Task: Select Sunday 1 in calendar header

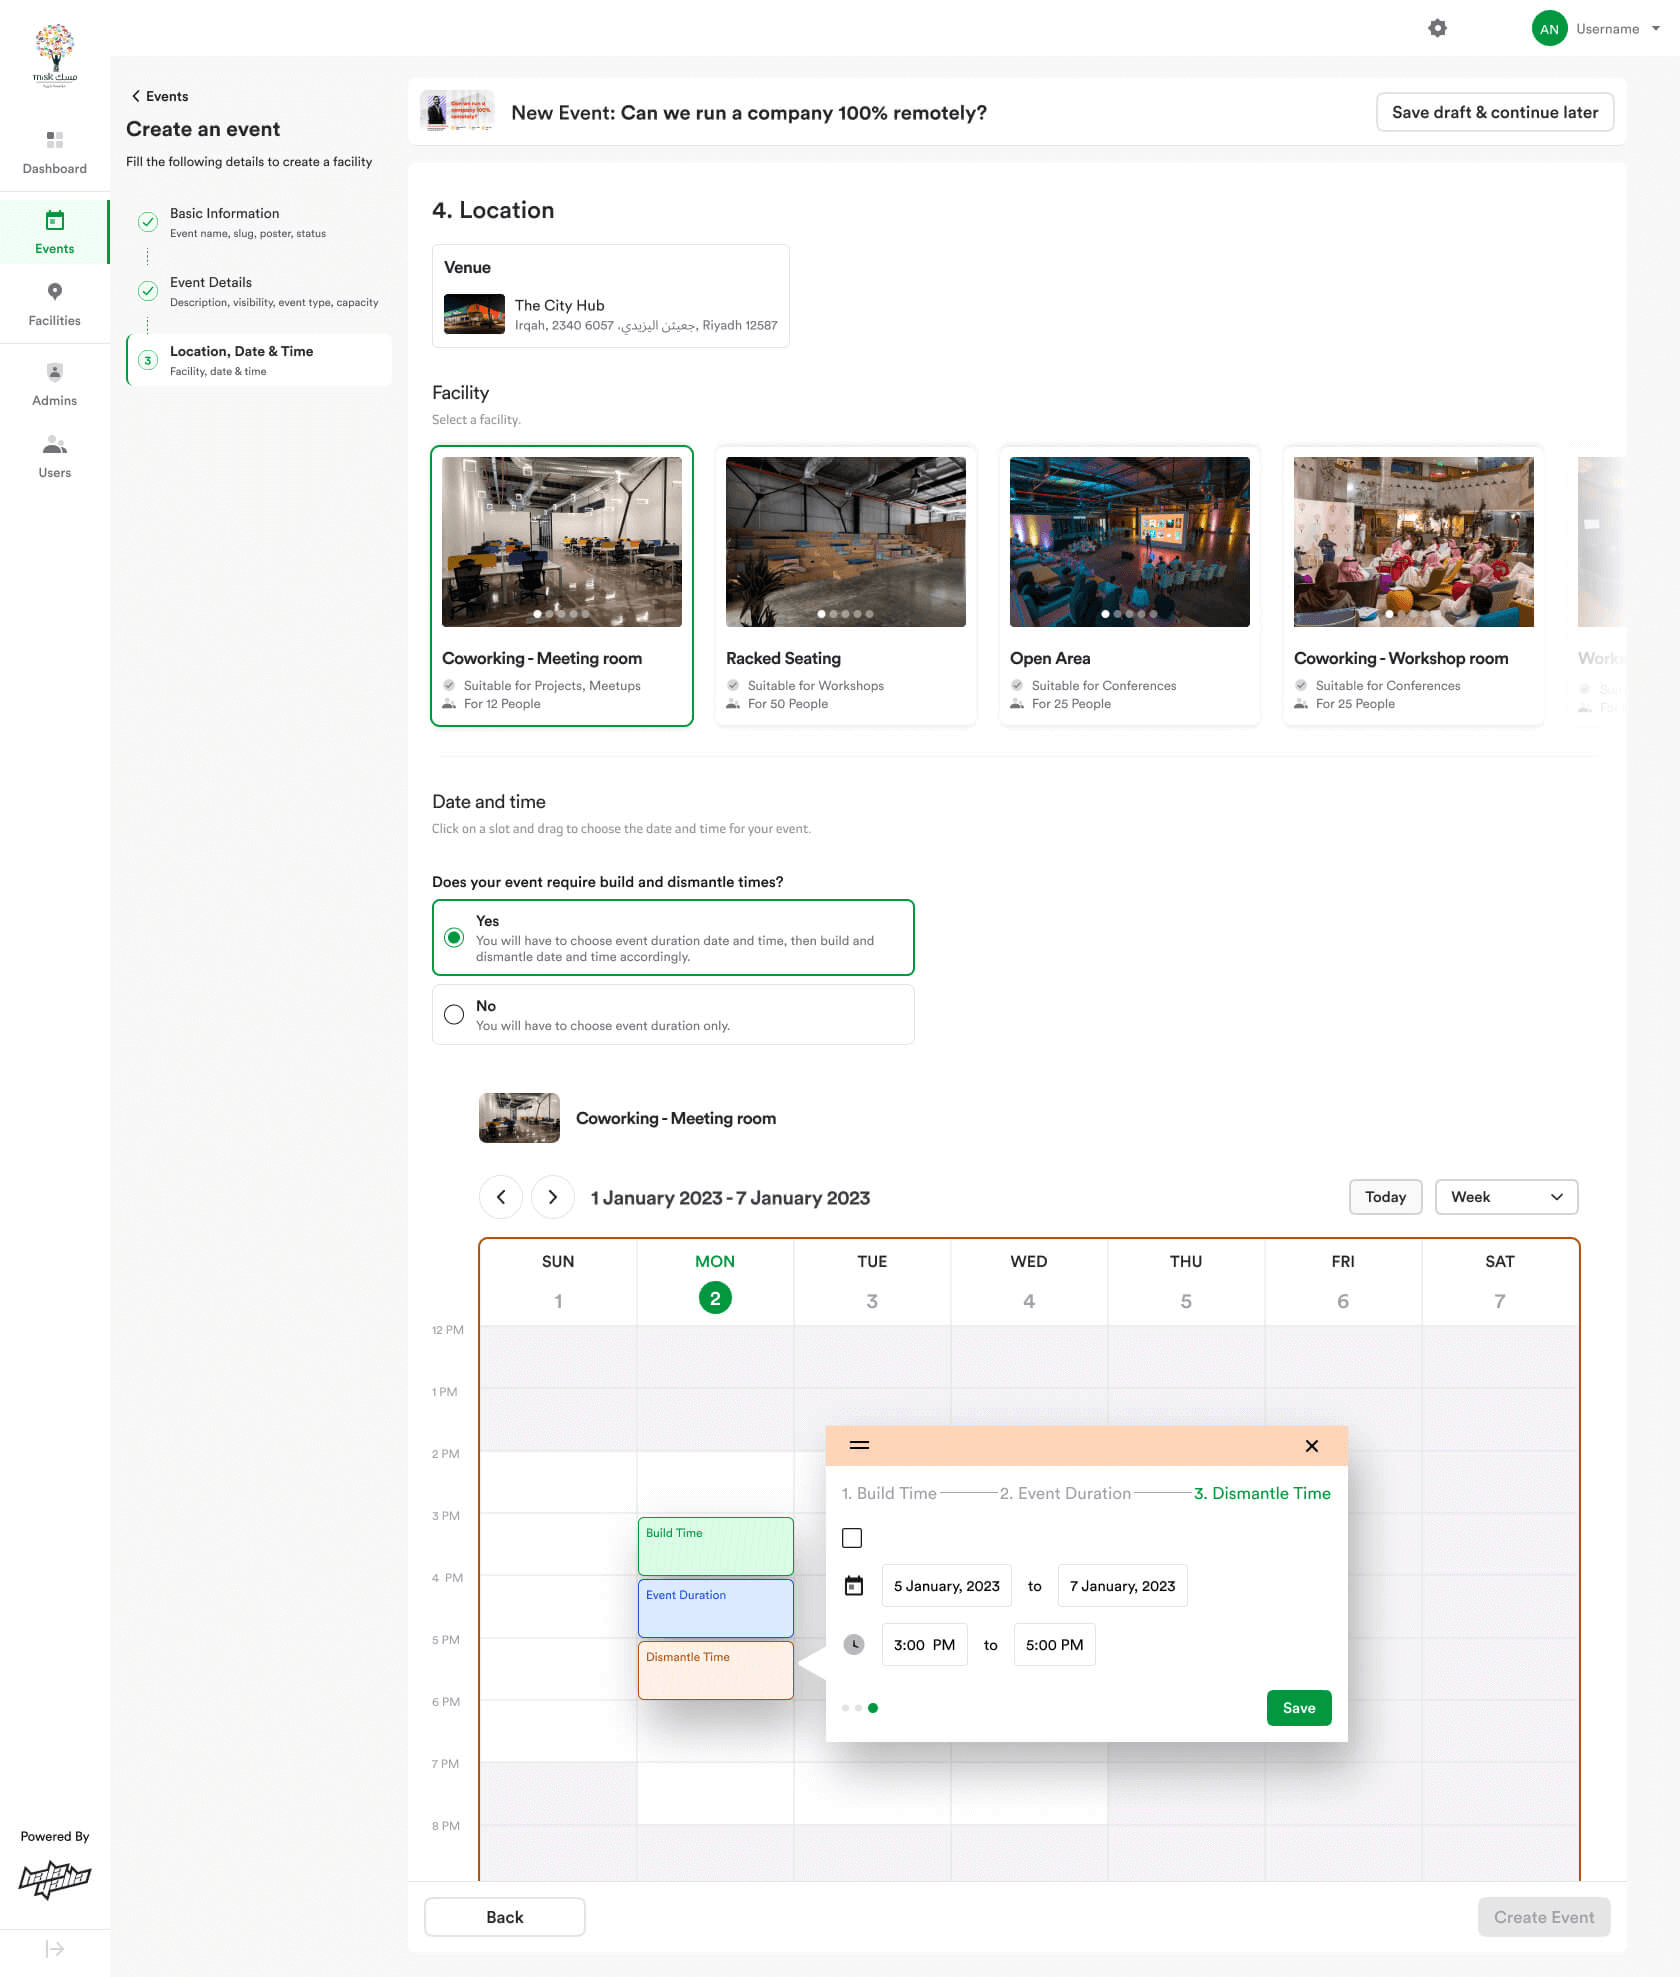Action: (x=558, y=1282)
